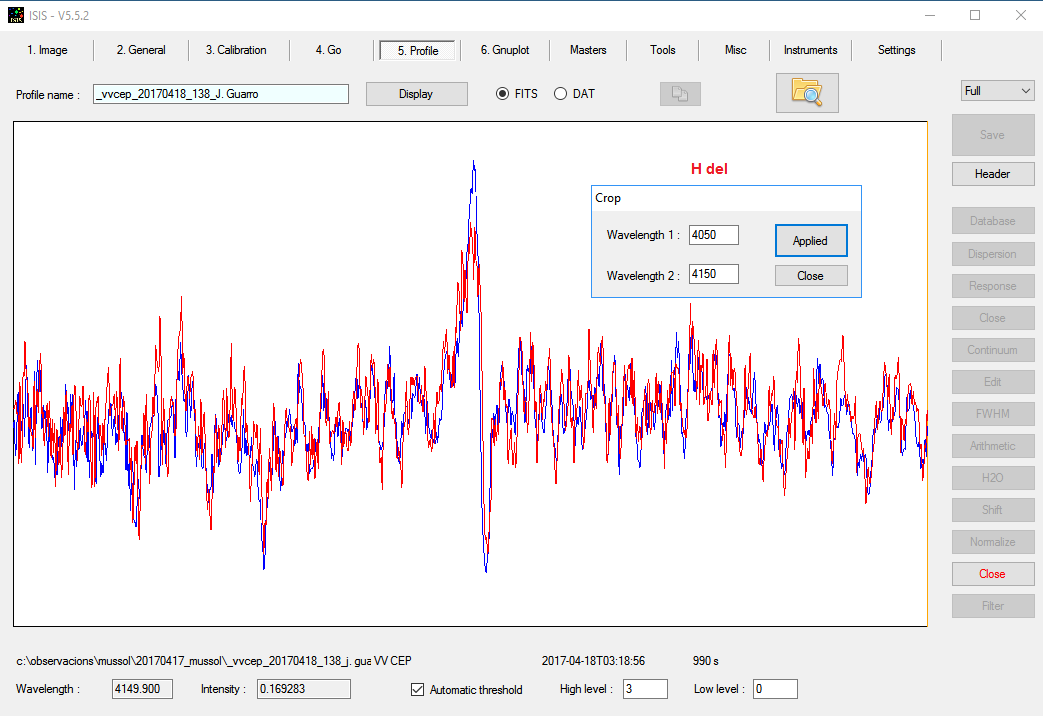
Task: Click the red Close button in sidebar
Action: pyautogui.click(x=992, y=574)
